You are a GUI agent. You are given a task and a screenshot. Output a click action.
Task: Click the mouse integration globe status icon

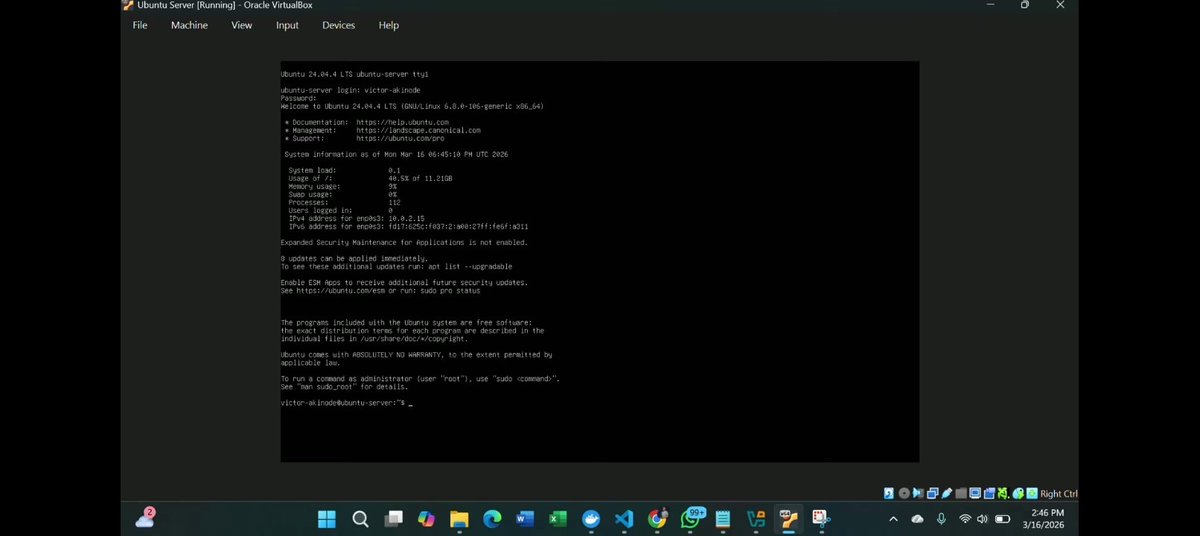[x=1018, y=493]
